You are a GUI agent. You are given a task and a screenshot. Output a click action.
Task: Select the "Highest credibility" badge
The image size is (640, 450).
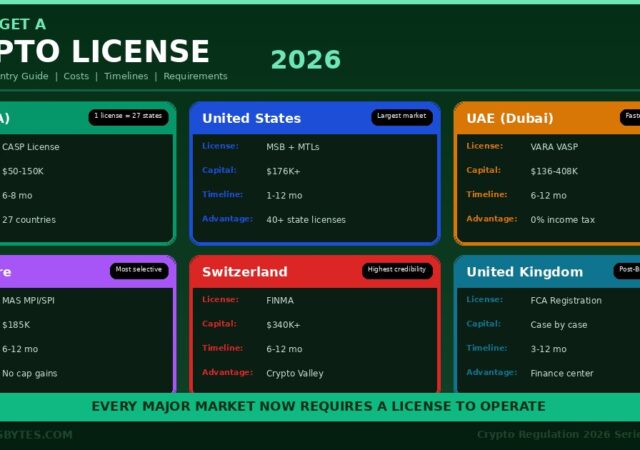coord(397,271)
